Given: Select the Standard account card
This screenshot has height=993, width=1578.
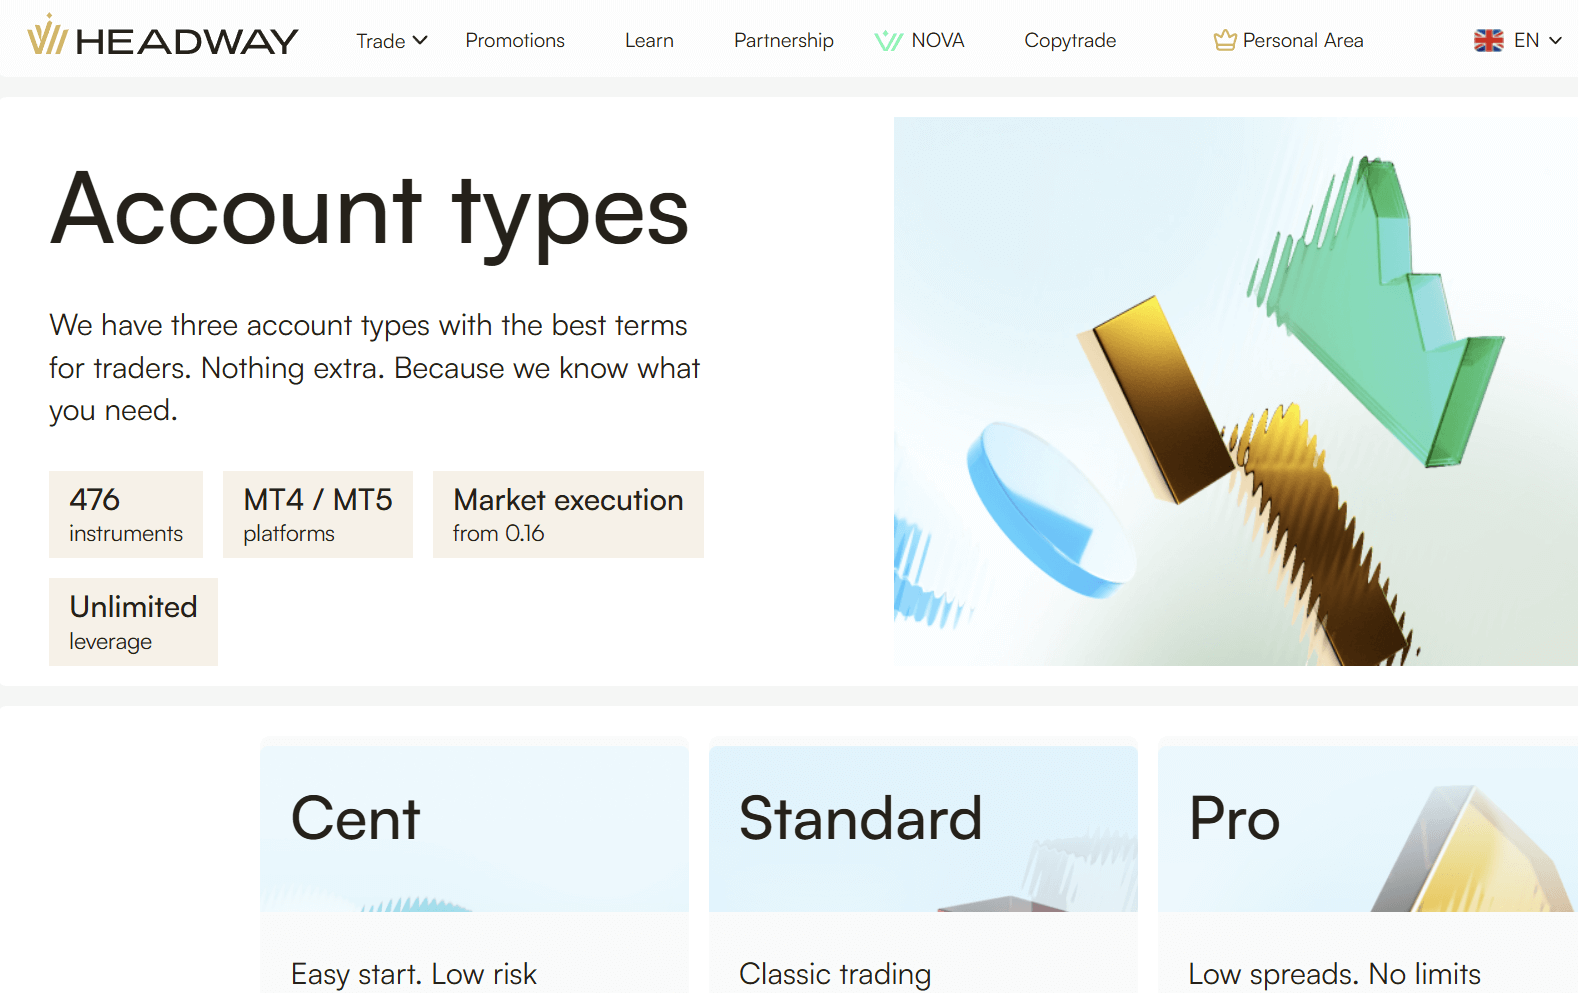Looking at the screenshot, I should coord(923,866).
